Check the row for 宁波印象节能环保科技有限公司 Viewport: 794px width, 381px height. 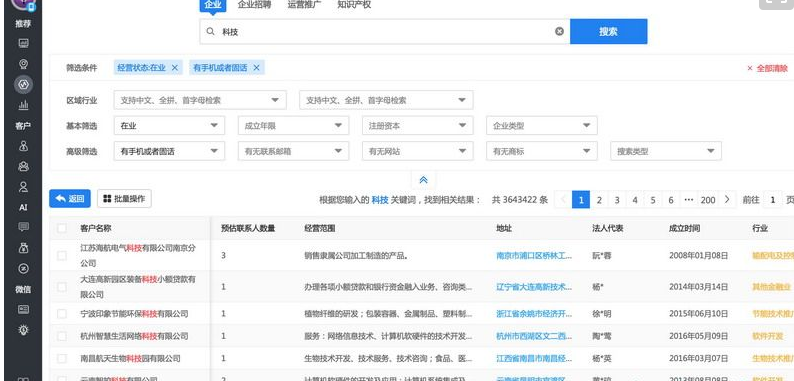pyautogui.click(x=62, y=314)
